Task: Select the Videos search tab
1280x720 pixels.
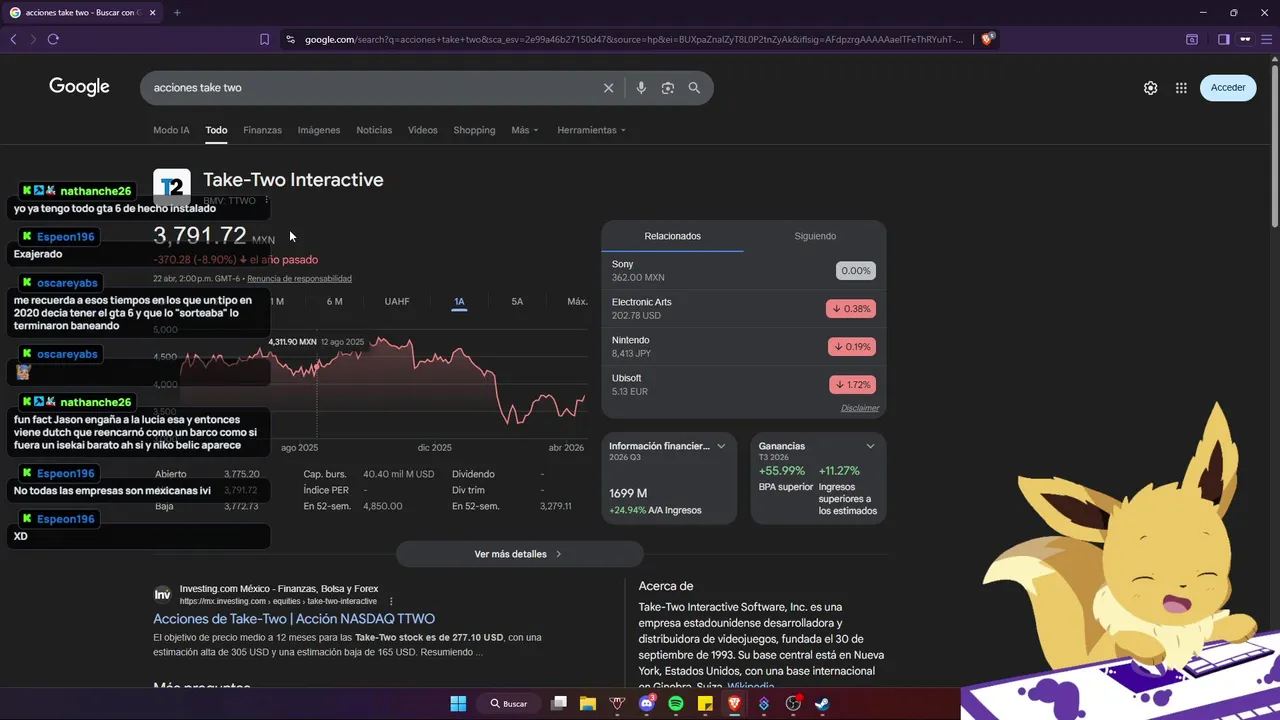Action: (422, 130)
